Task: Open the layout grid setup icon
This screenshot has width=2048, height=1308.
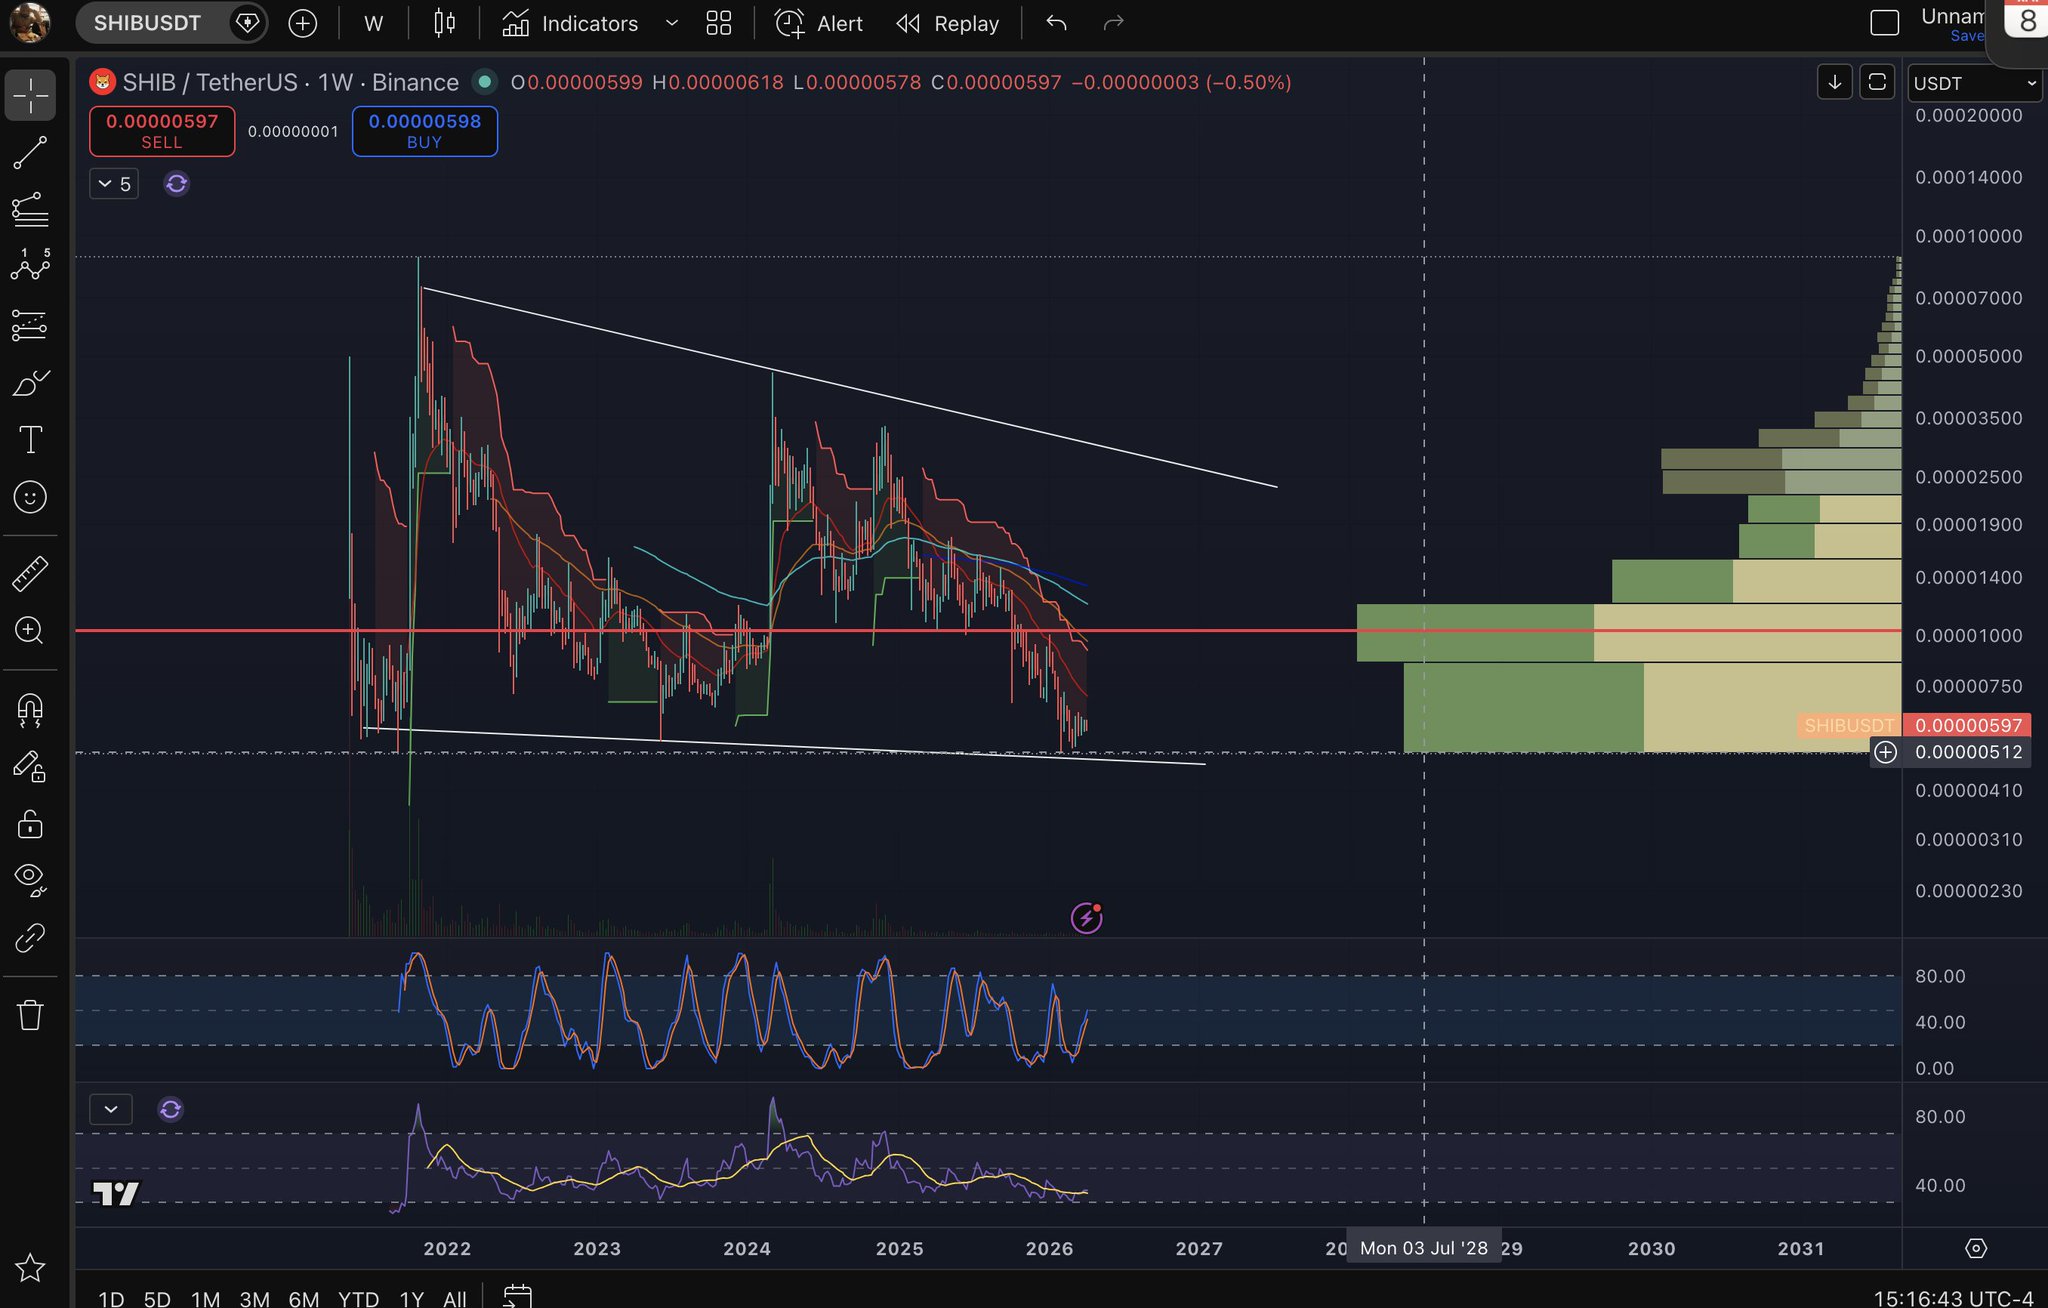Action: [x=718, y=23]
